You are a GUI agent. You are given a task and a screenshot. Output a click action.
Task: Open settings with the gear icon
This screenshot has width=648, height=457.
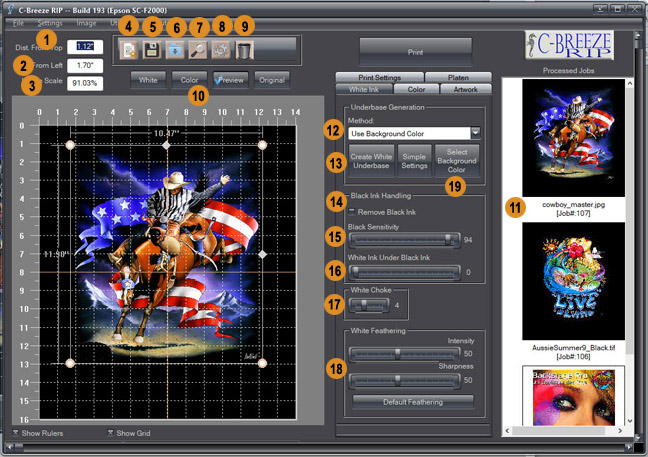point(221,50)
